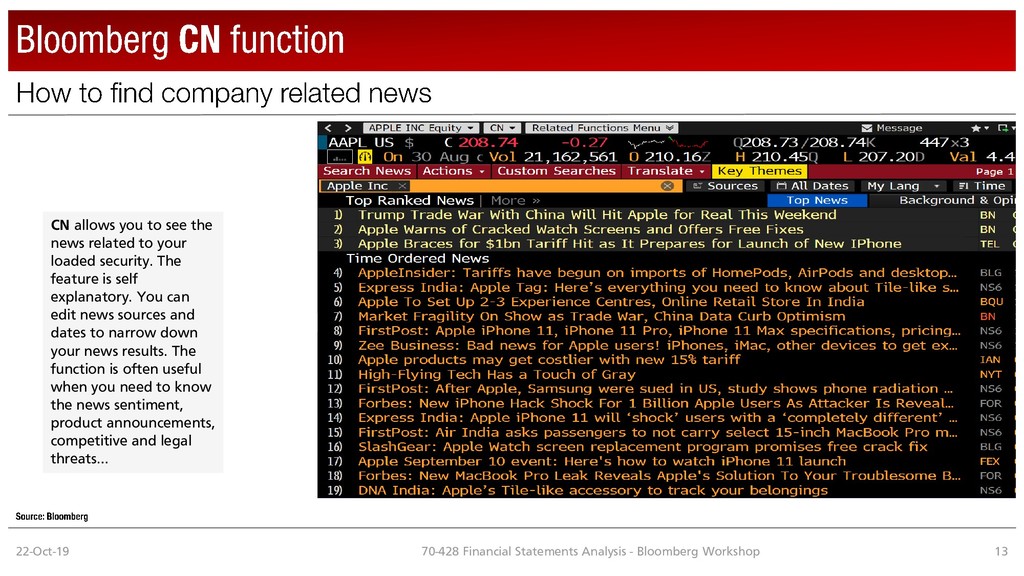Click the high price 210.45

[x=782, y=157]
